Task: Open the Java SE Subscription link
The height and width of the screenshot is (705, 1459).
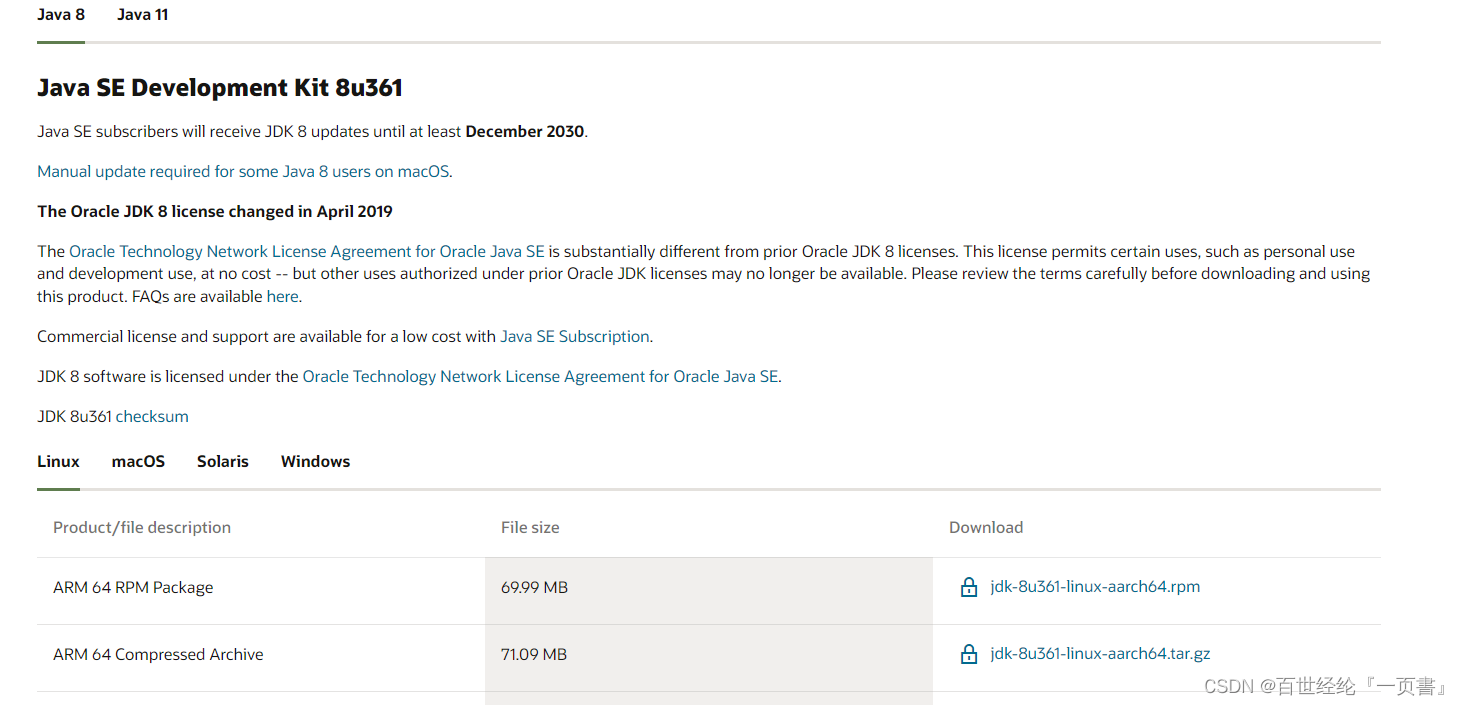Action: [575, 336]
